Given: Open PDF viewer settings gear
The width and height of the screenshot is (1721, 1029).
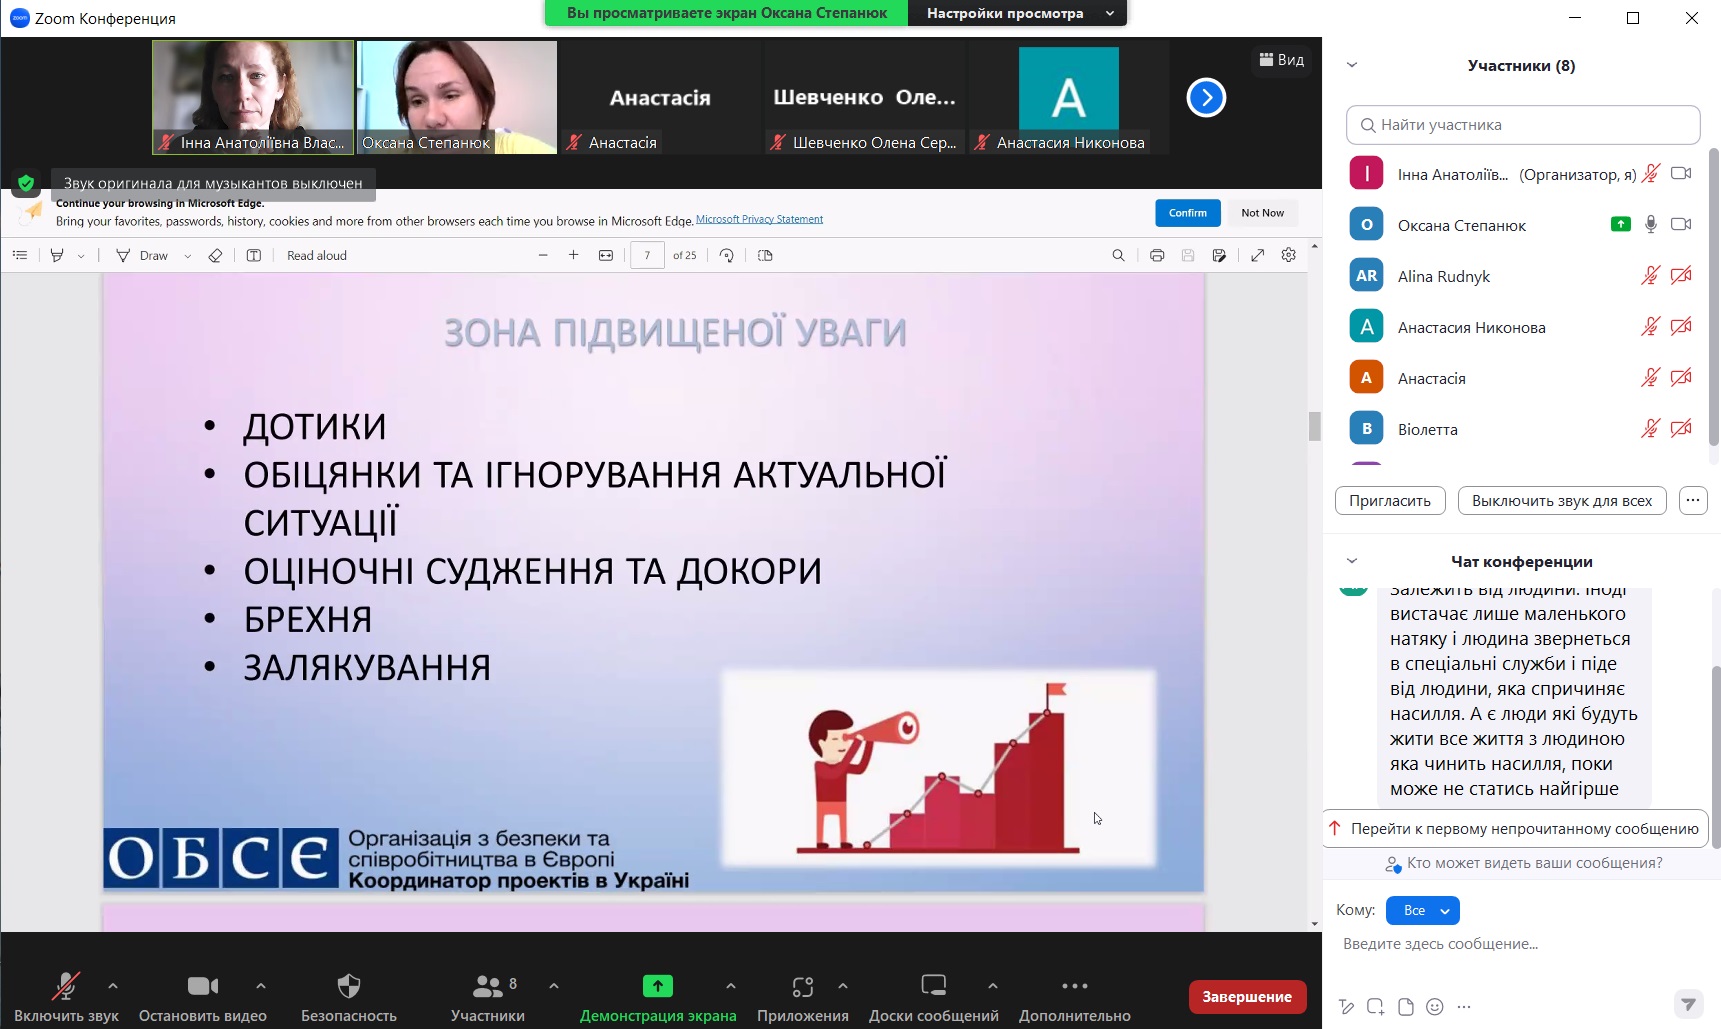Looking at the screenshot, I should (1289, 255).
